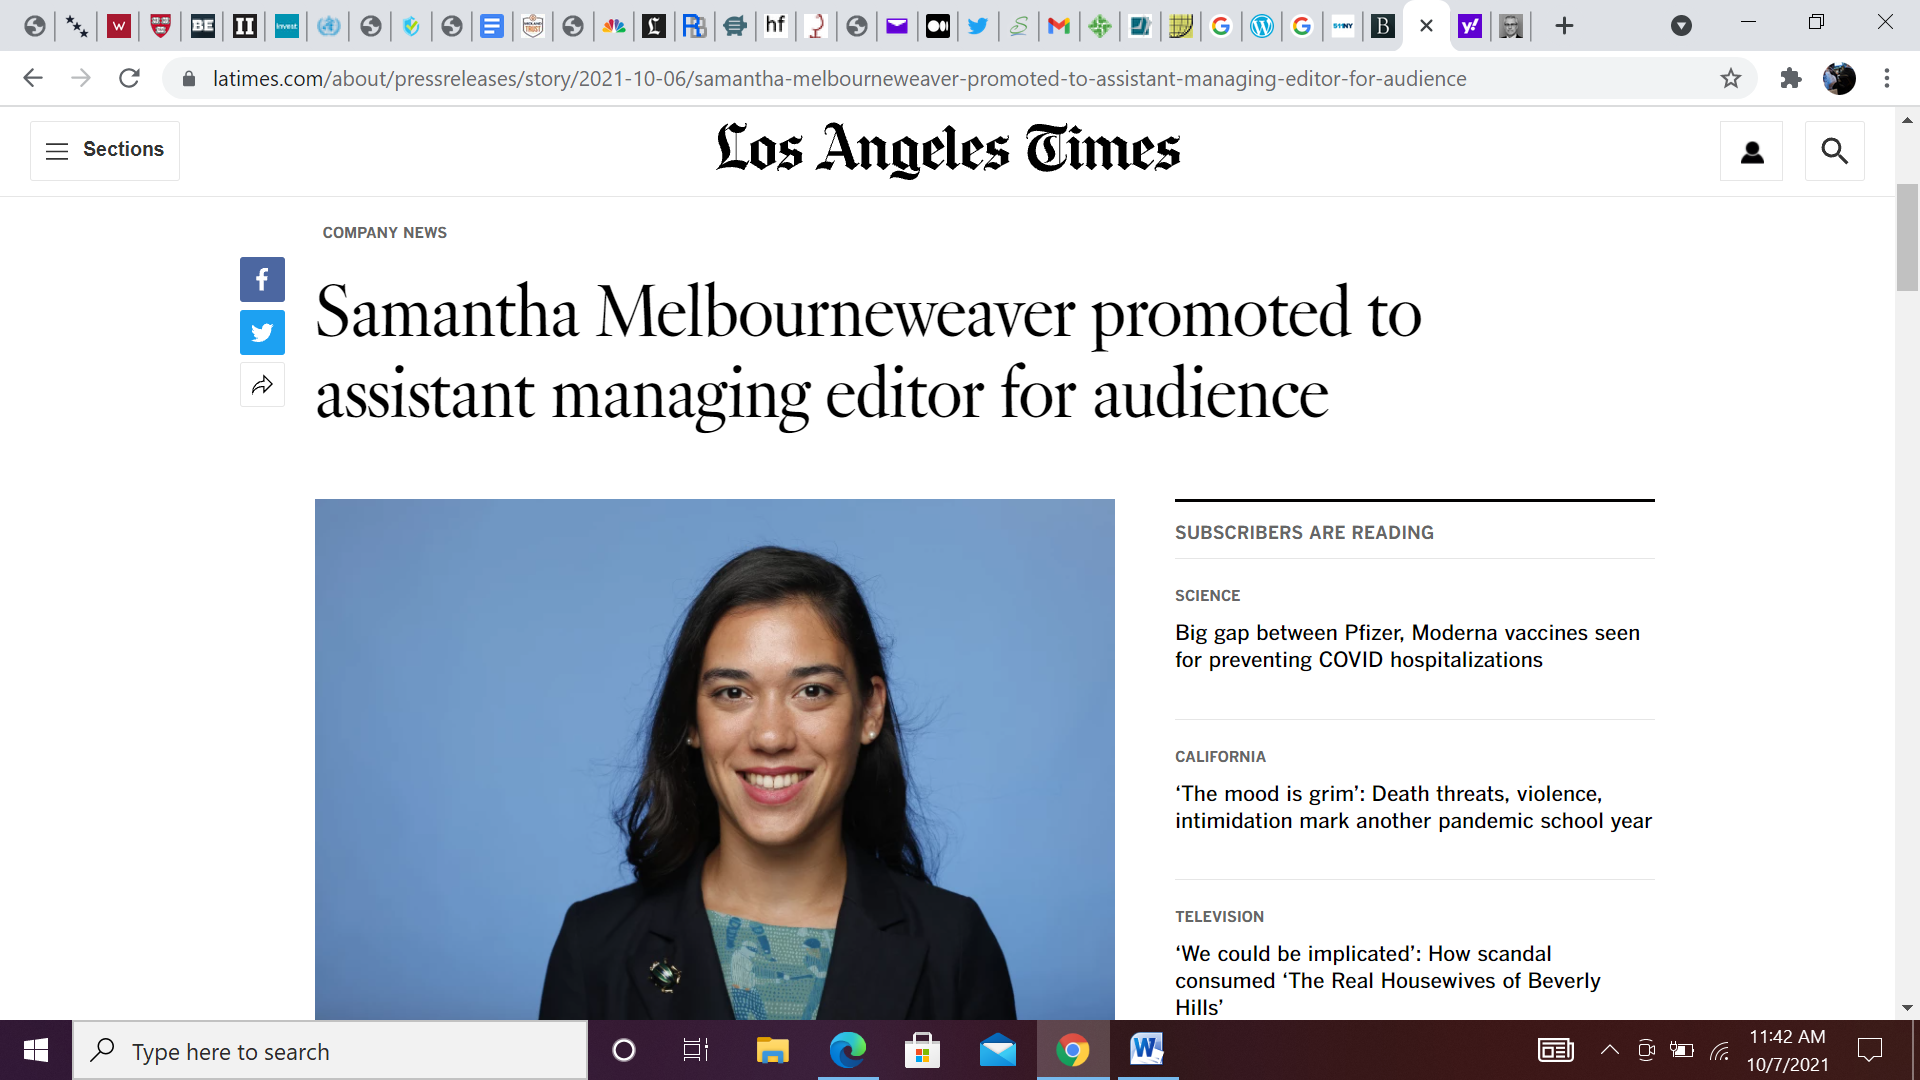
Task: Switch to the Gmail tab
Action: point(1058,26)
